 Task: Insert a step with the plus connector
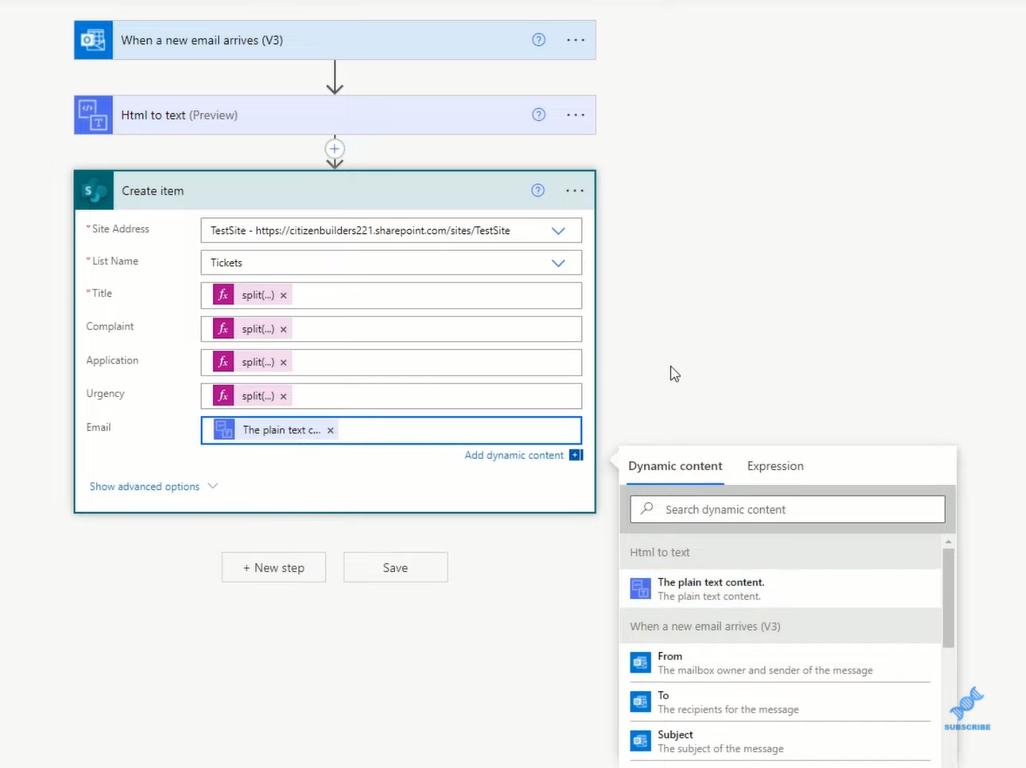334,148
